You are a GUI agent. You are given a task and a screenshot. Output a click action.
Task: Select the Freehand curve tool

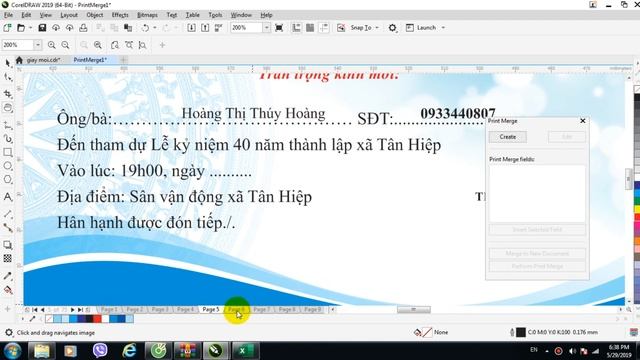pyautogui.click(x=7, y=125)
